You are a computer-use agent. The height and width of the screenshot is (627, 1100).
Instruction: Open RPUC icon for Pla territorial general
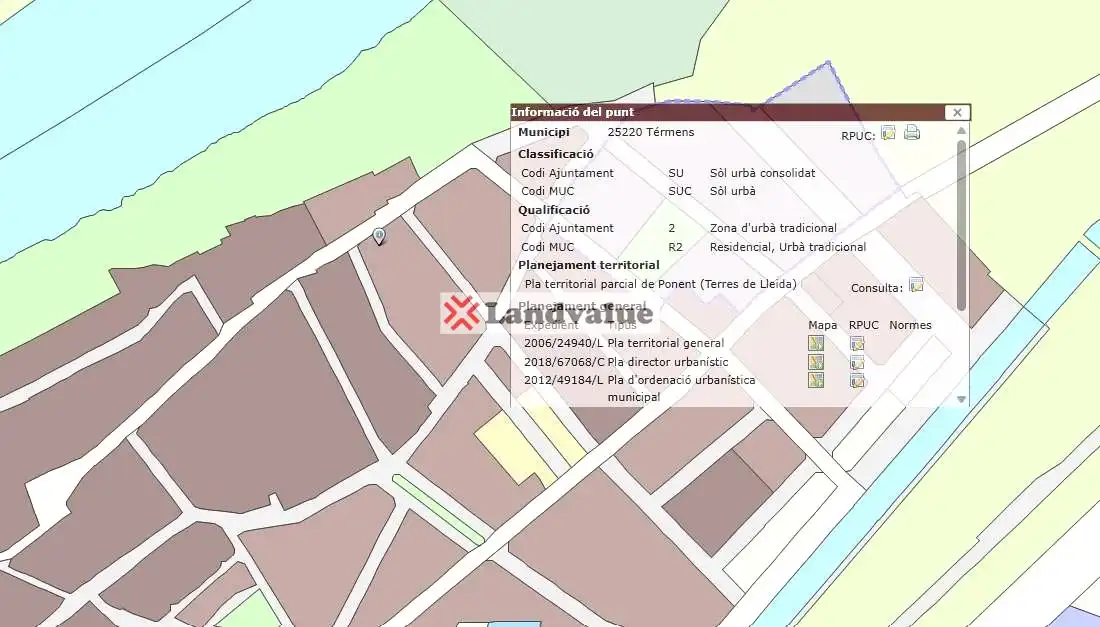857,344
